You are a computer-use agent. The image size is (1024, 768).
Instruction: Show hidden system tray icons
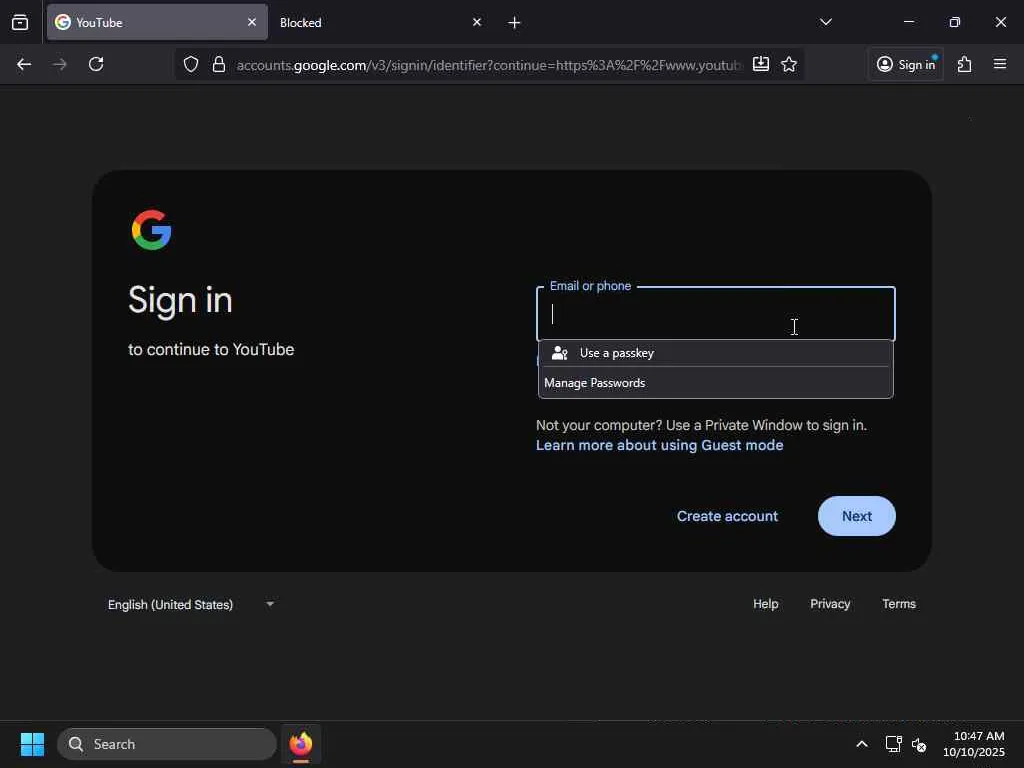[x=862, y=744]
